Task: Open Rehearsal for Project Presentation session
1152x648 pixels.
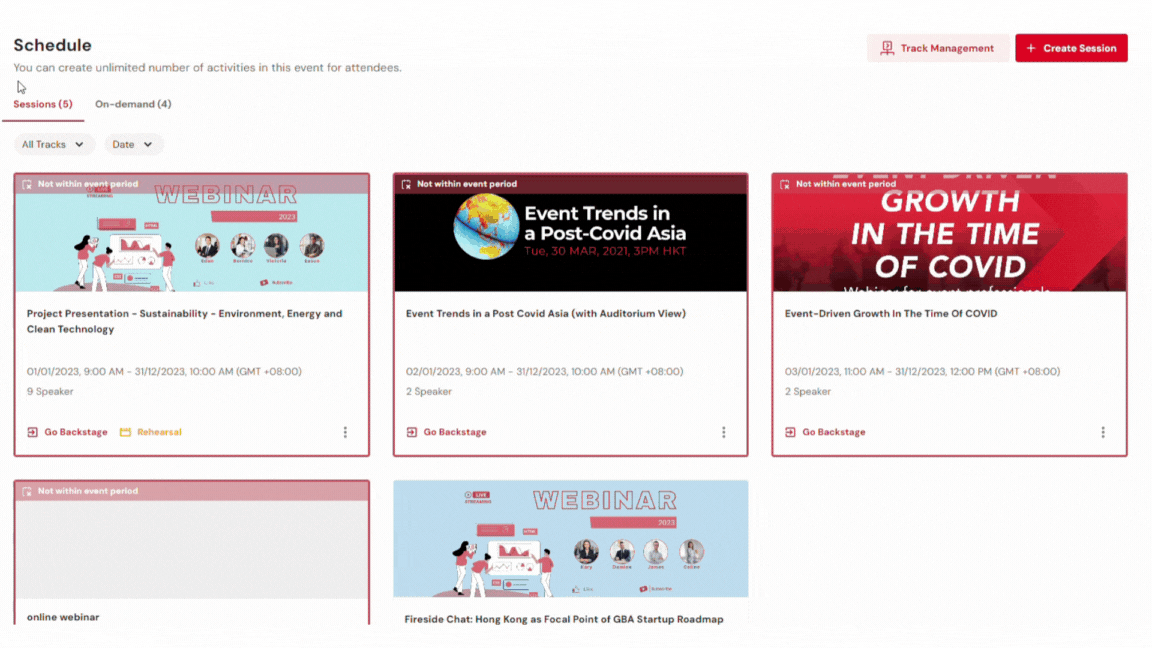Action: pyautogui.click(x=151, y=432)
